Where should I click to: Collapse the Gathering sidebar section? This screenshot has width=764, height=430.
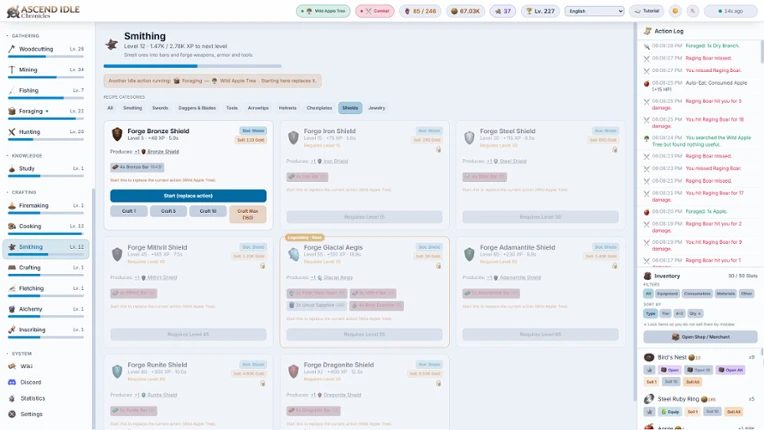(23, 36)
